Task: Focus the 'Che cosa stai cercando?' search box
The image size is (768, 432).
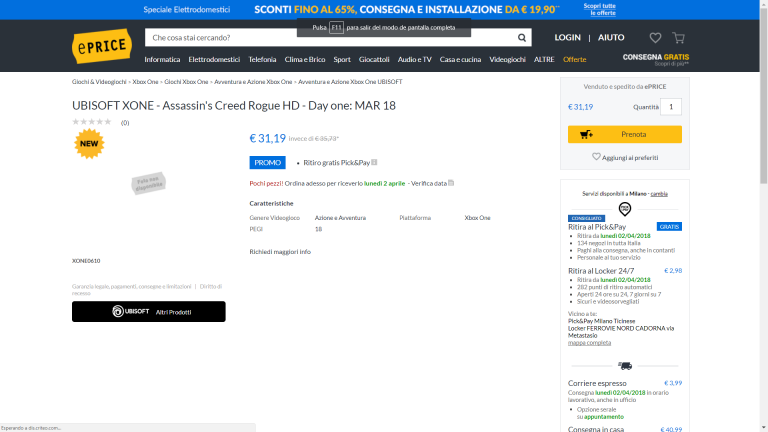Action: pyautogui.click(x=328, y=38)
